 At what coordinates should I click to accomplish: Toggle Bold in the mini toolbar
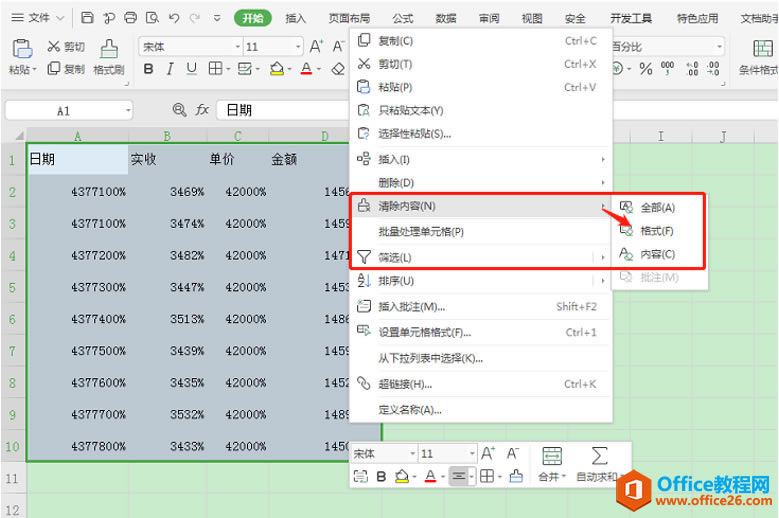[381, 477]
